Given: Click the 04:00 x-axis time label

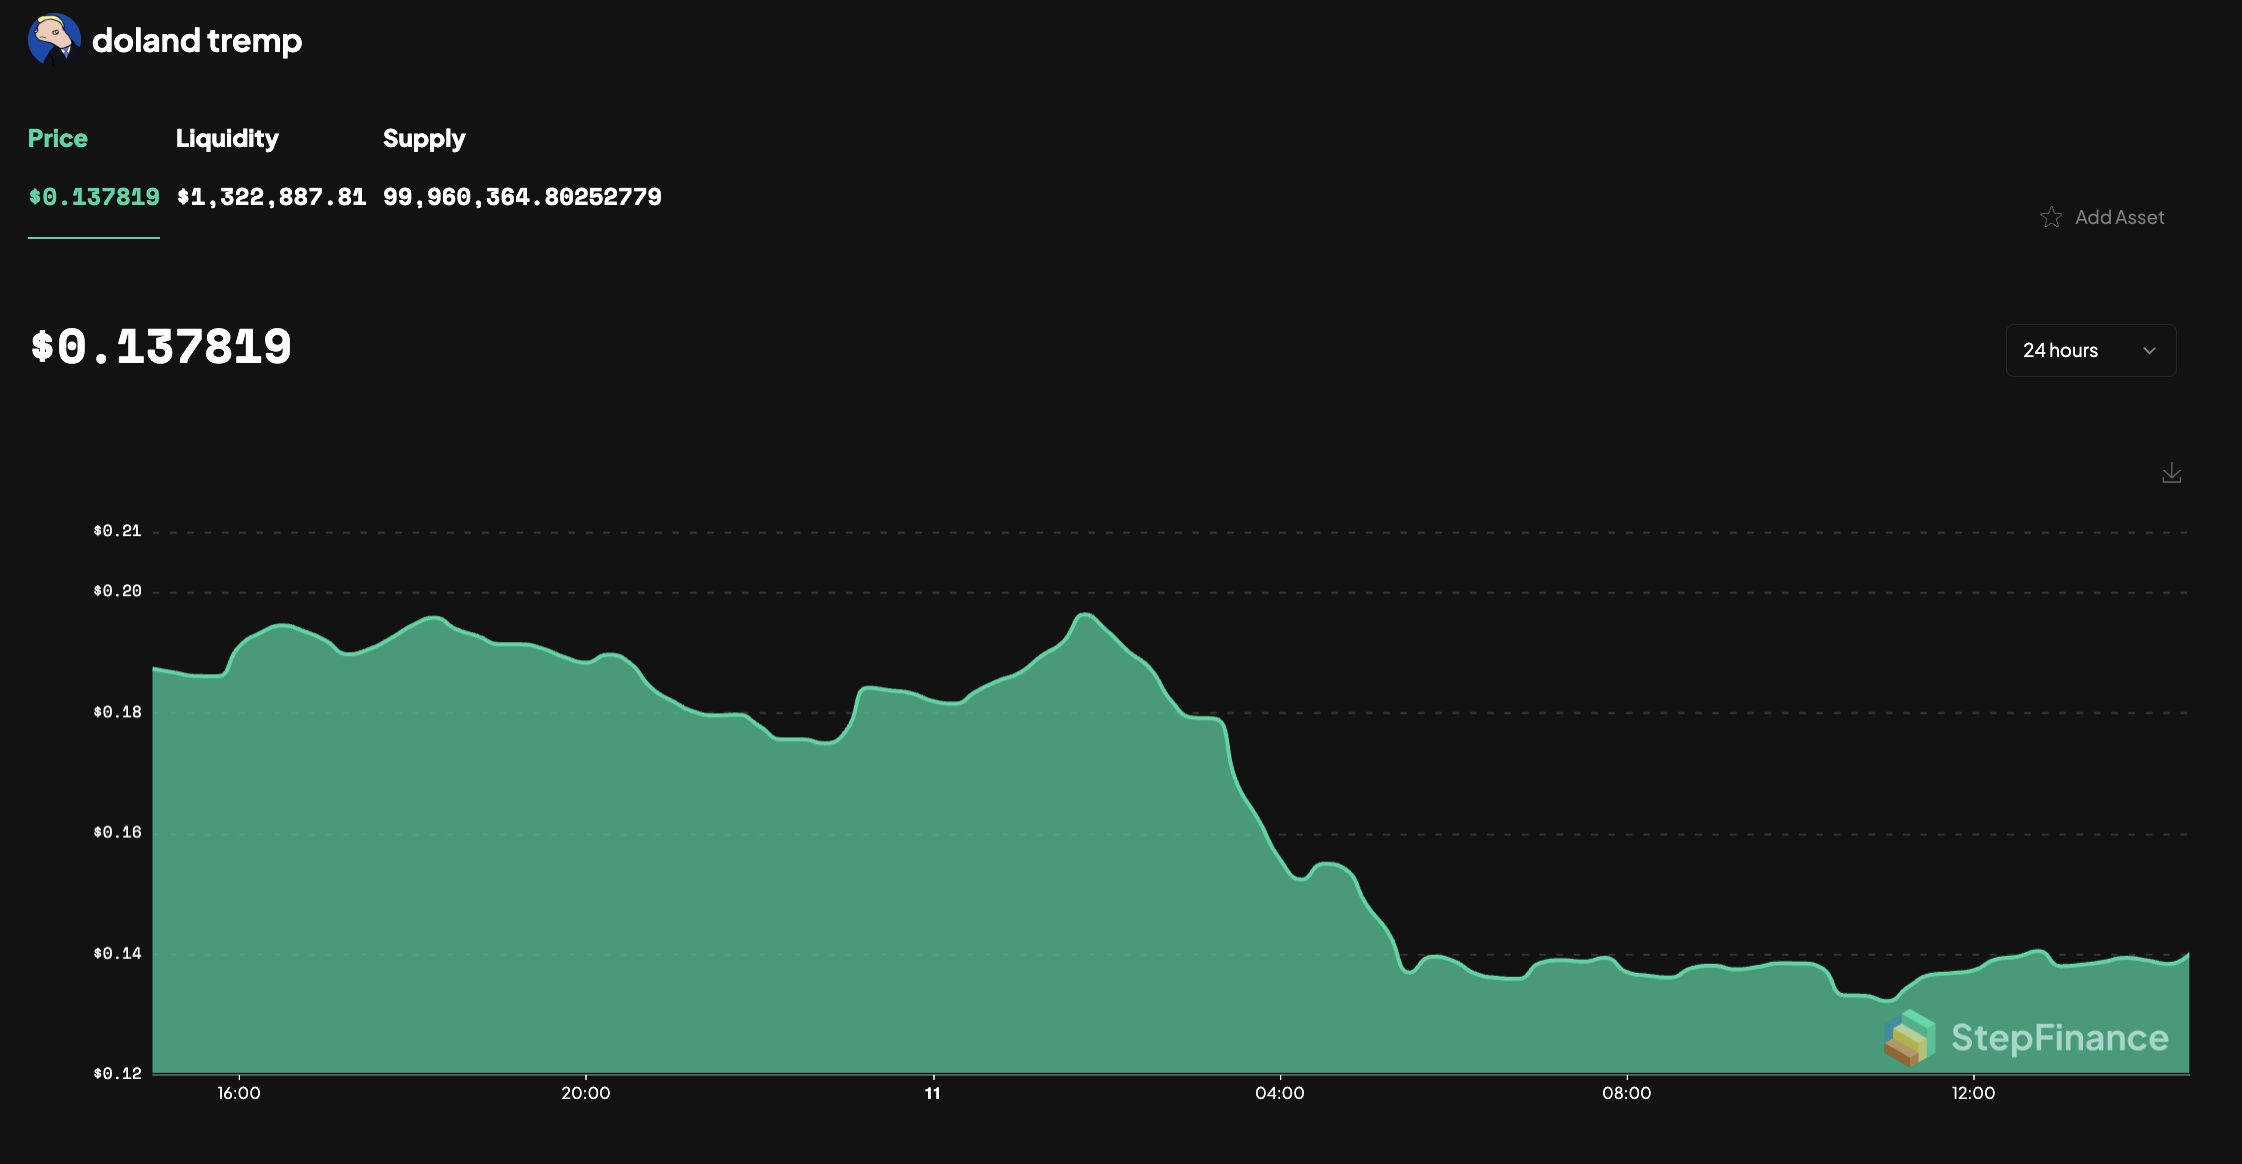Looking at the screenshot, I should (1279, 1093).
